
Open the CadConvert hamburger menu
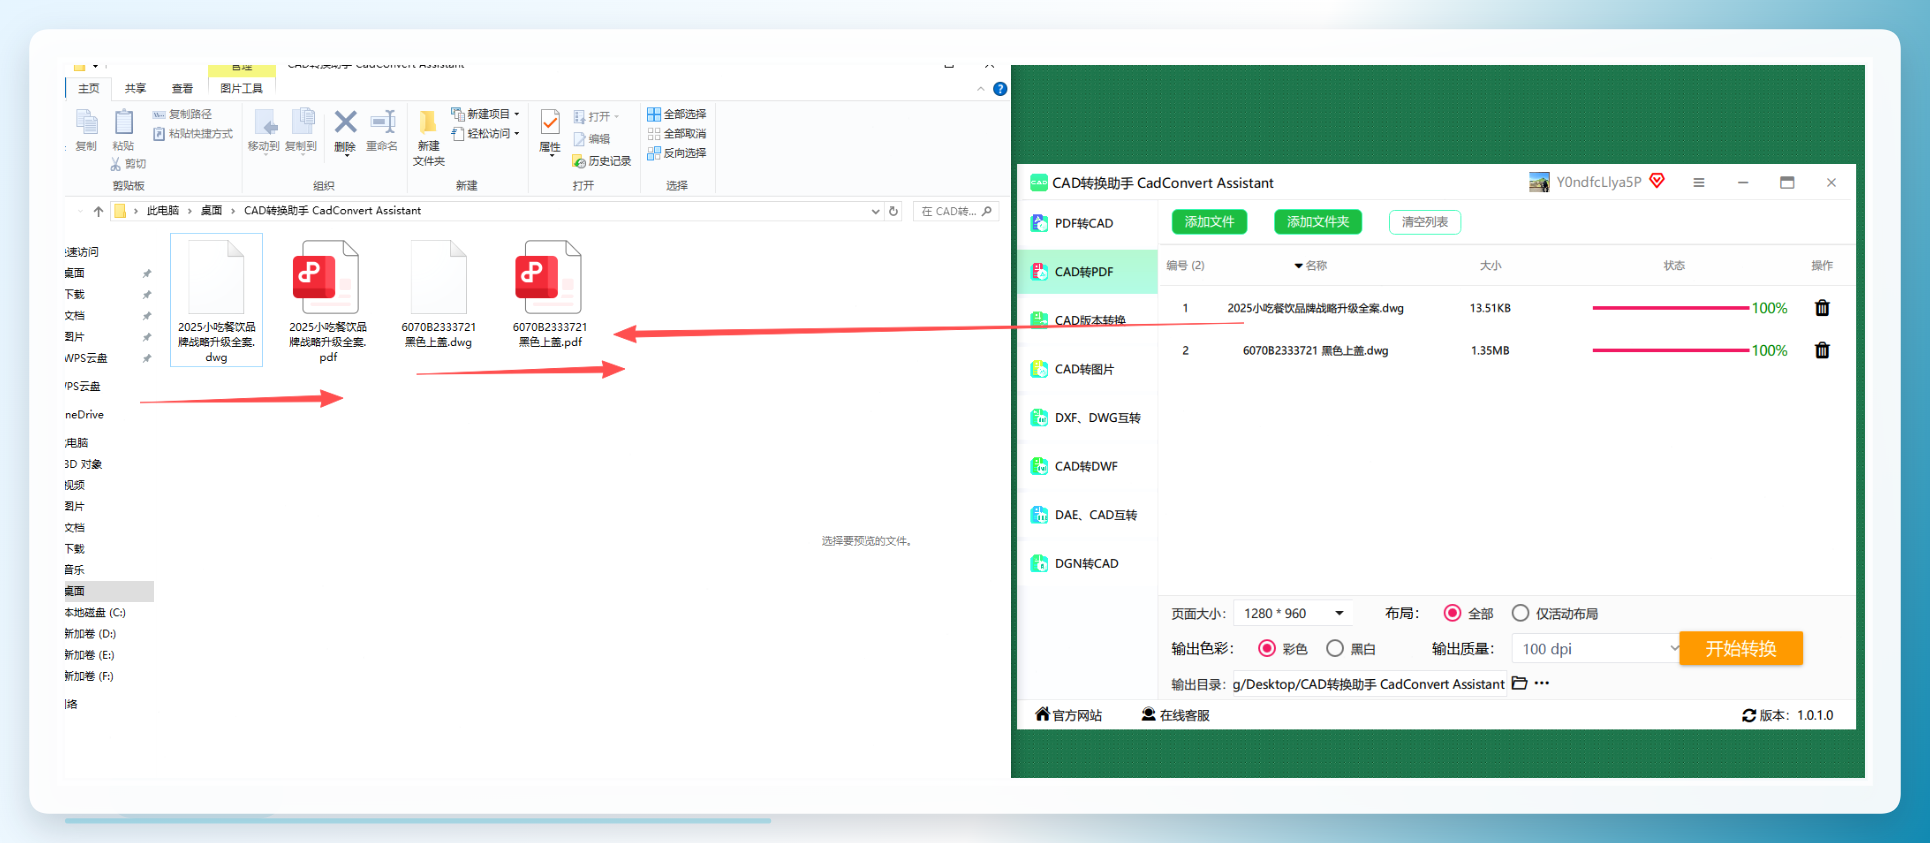1698,183
